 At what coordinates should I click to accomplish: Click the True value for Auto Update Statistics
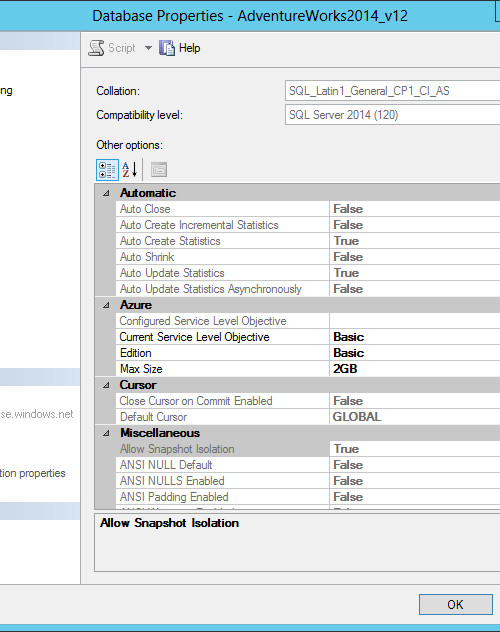tap(346, 273)
